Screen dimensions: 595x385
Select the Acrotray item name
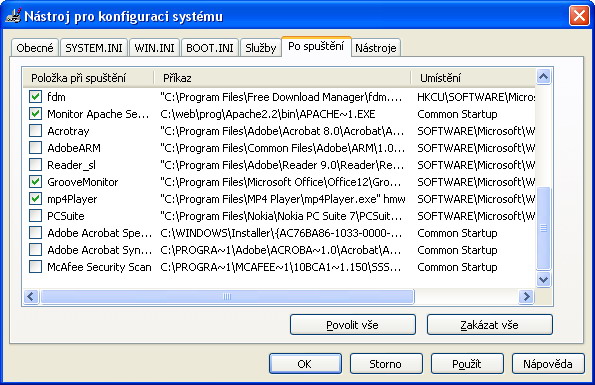click(x=68, y=131)
